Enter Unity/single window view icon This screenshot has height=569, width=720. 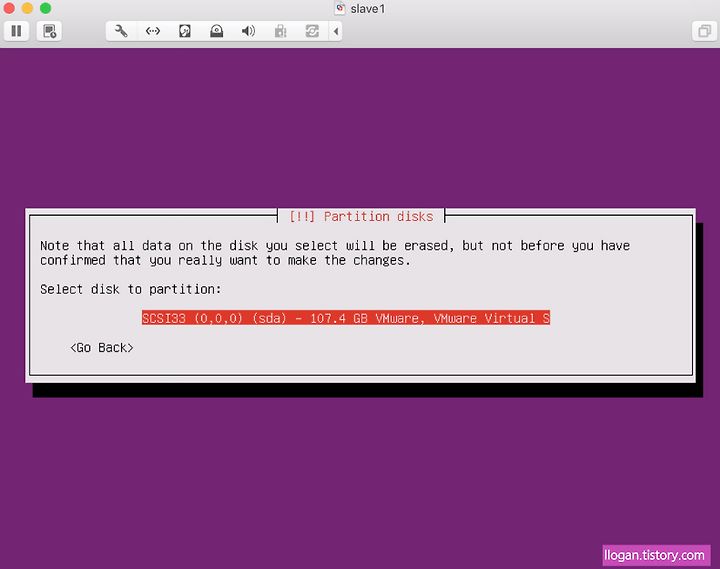(x=704, y=31)
